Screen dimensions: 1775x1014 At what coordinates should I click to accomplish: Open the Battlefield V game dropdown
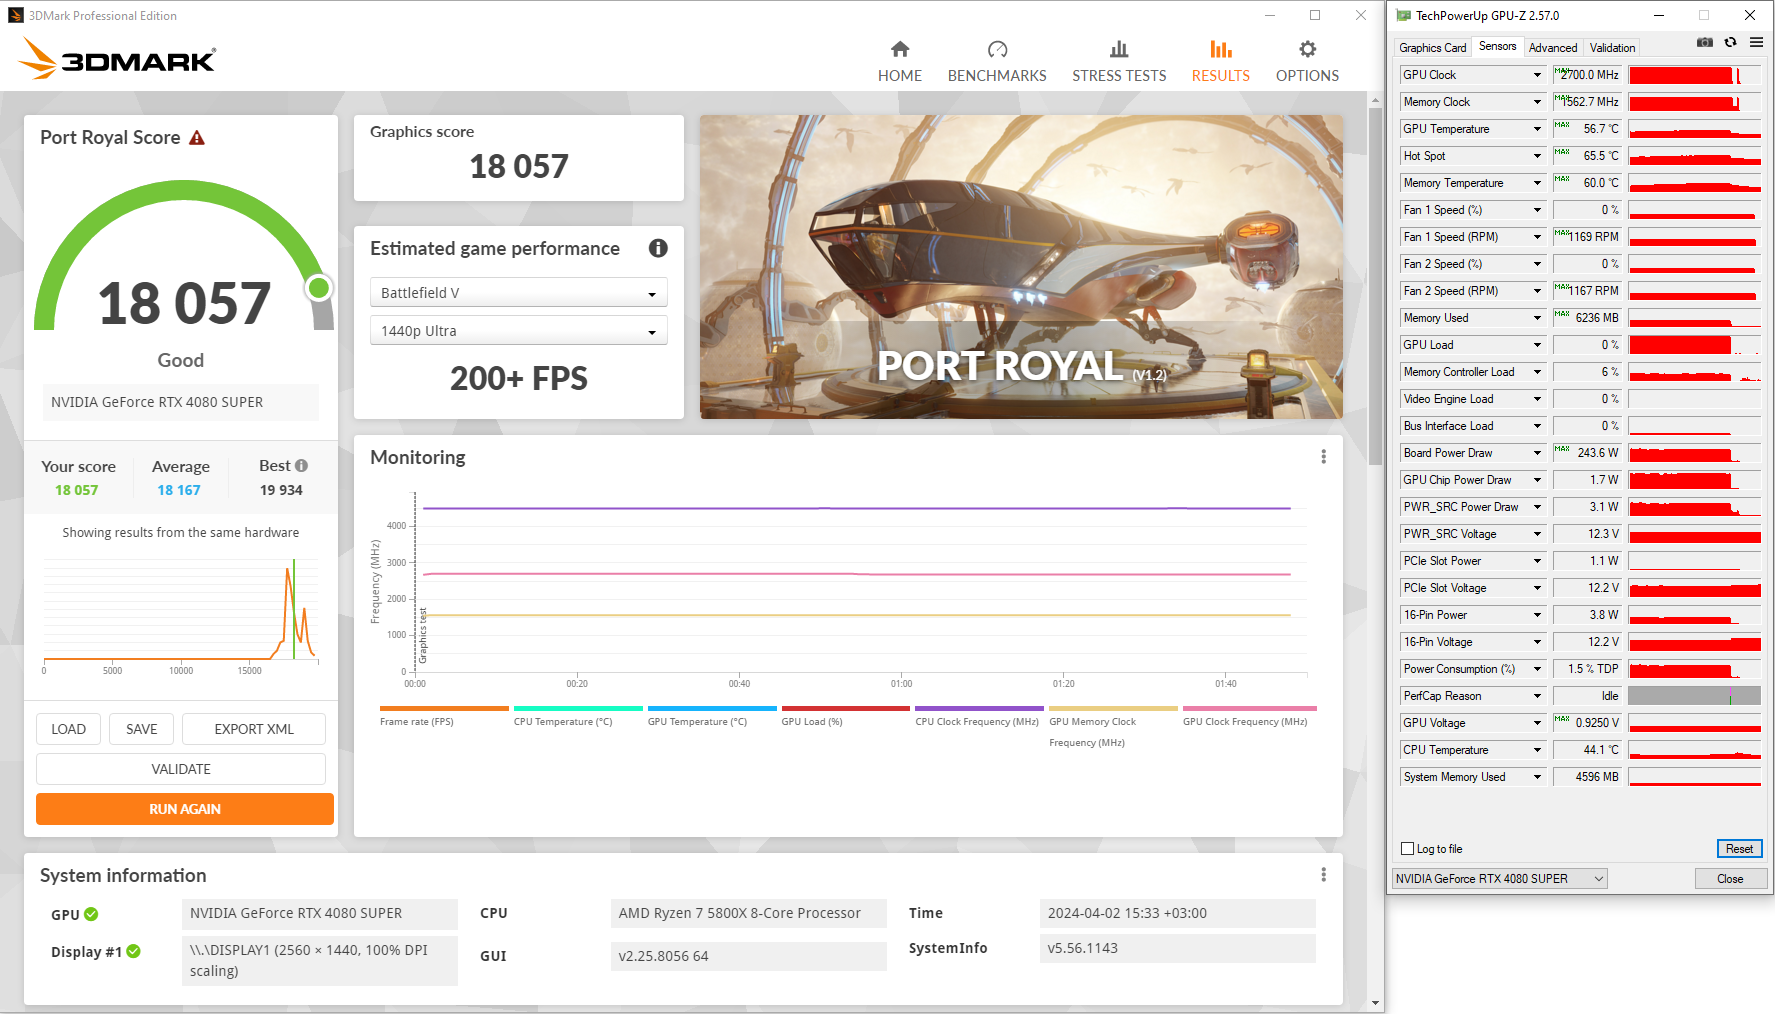pyautogui.click(x=518, y=293)
